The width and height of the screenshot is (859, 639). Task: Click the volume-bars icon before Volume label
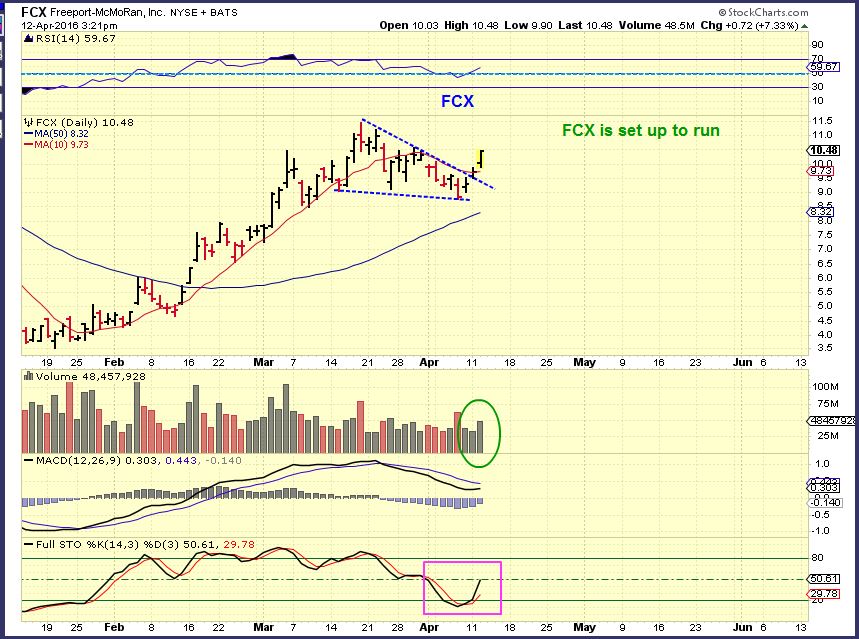point(29,376)
